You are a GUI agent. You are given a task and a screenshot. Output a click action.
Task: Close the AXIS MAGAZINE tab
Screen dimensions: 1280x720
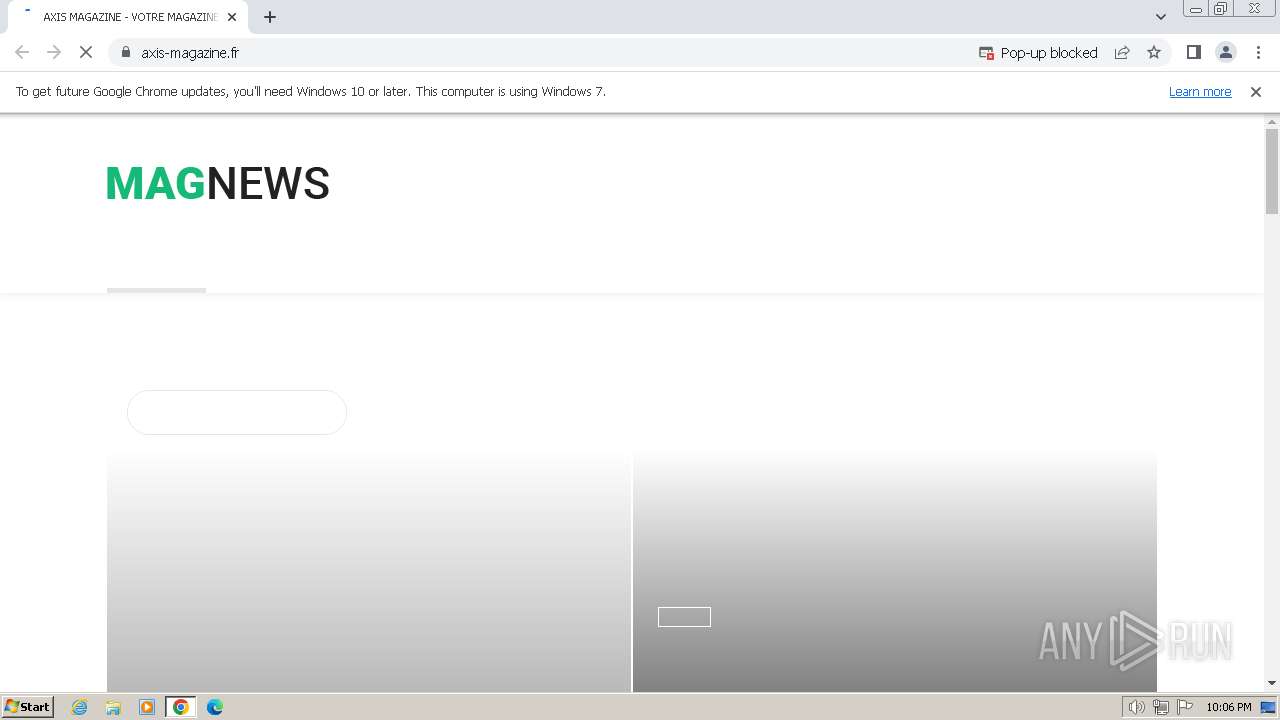[x=232, y=17]
